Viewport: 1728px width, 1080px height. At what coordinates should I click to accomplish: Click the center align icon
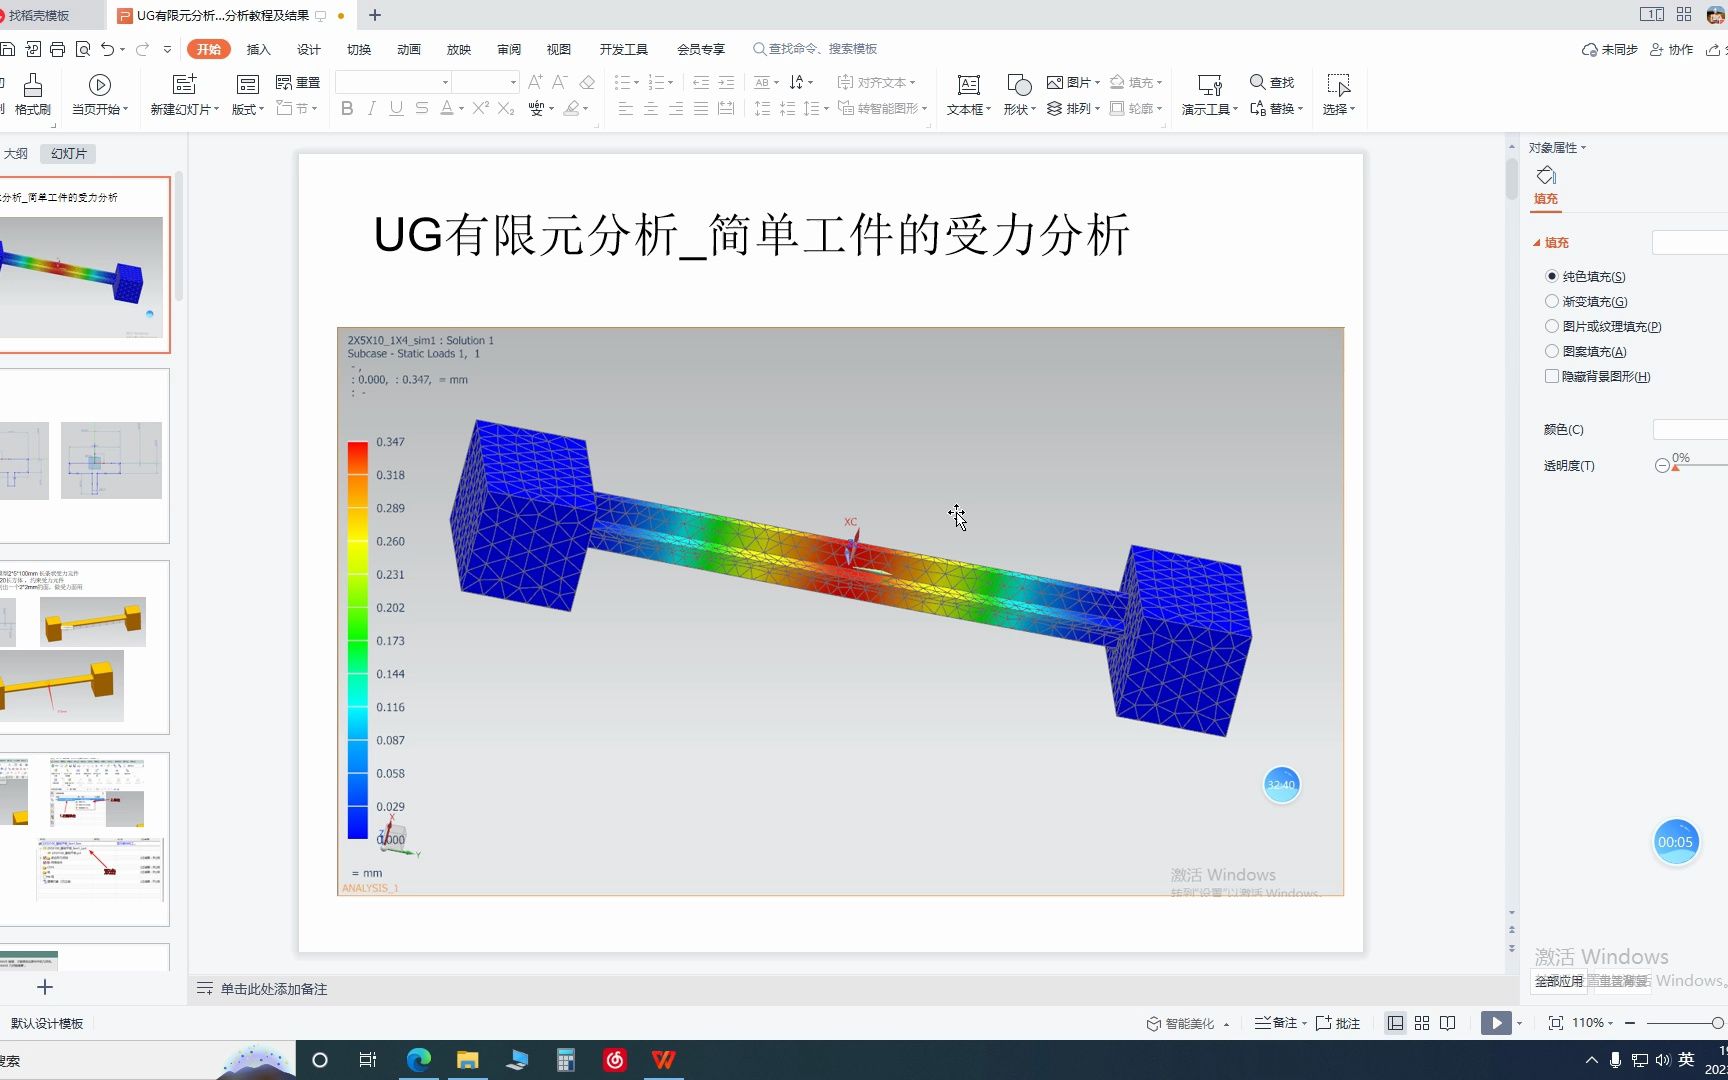pos(651,108)
